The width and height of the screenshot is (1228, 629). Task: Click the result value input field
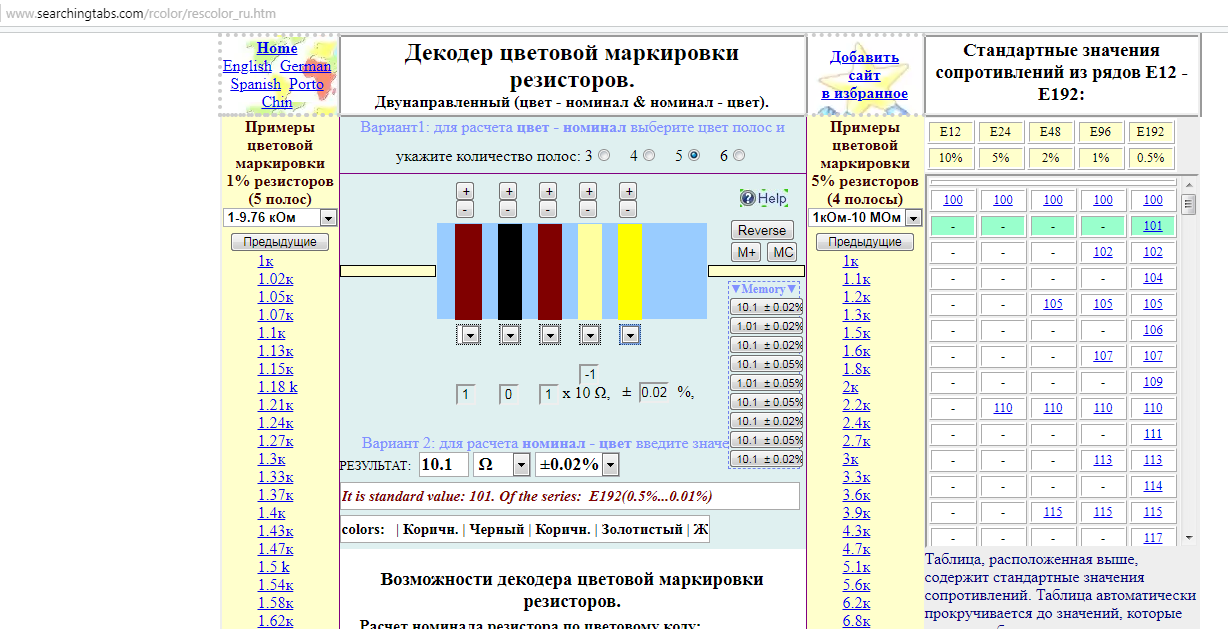[x=444, y=464]
